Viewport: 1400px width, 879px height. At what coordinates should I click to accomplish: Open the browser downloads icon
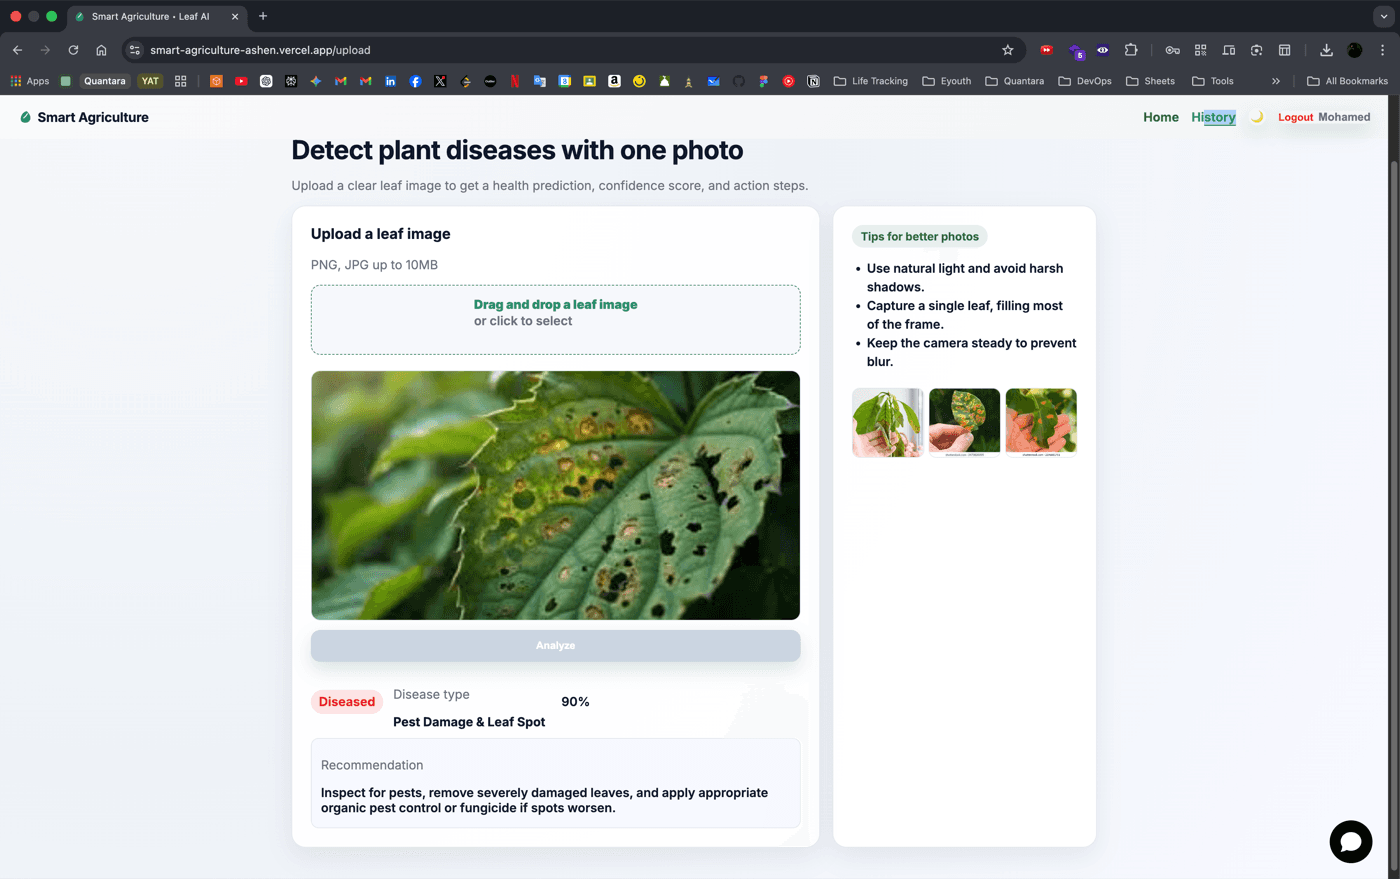coord(1326,50)
